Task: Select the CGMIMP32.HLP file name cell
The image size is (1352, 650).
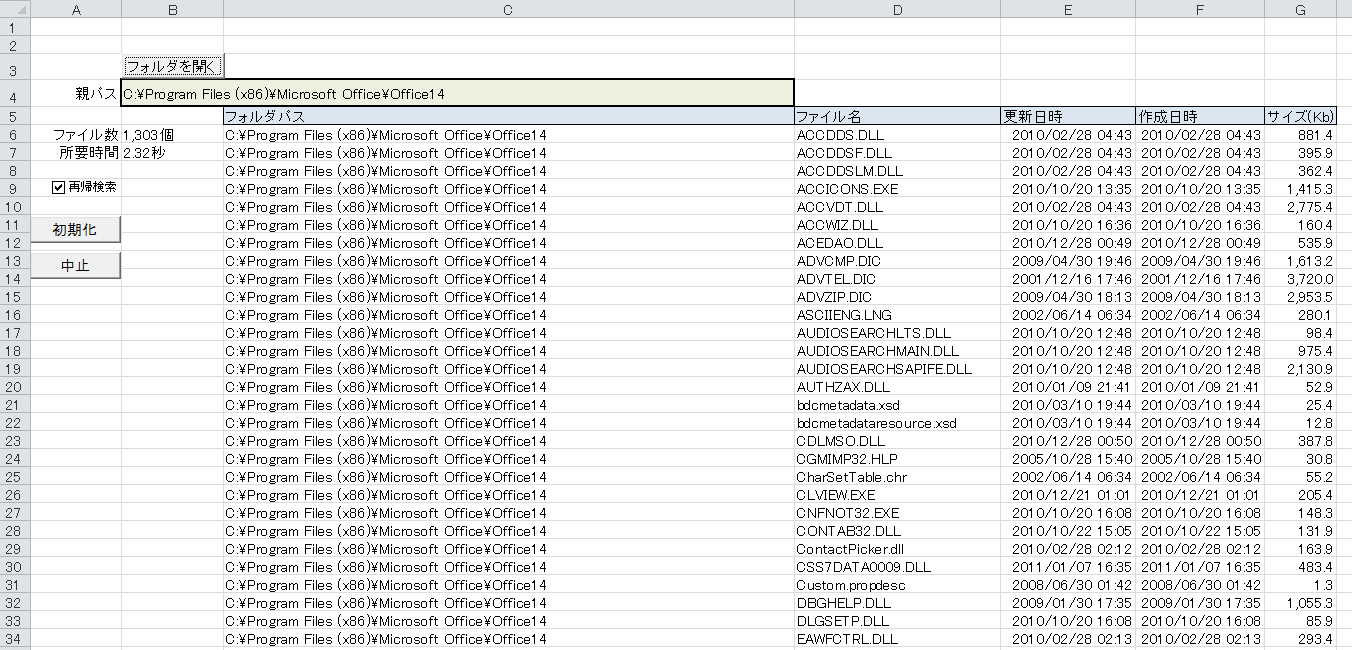Action: coord(897,458)
